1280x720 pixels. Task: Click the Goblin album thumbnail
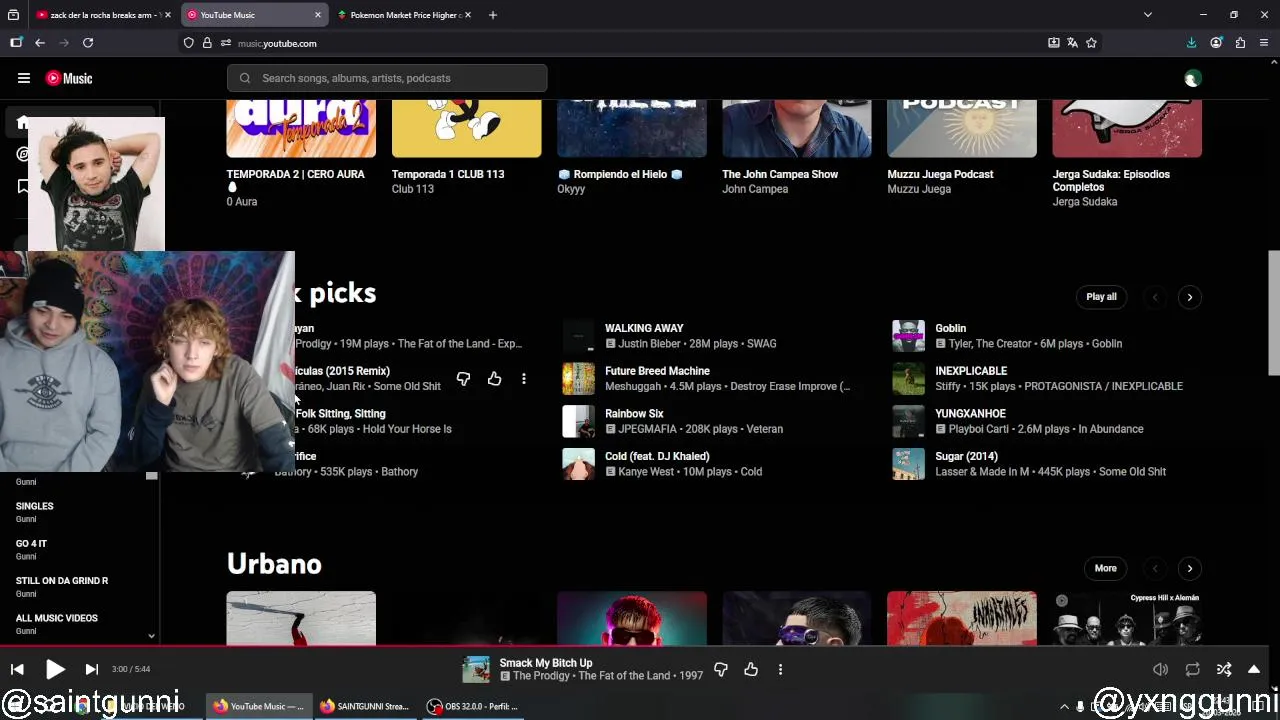coord(908,336)
